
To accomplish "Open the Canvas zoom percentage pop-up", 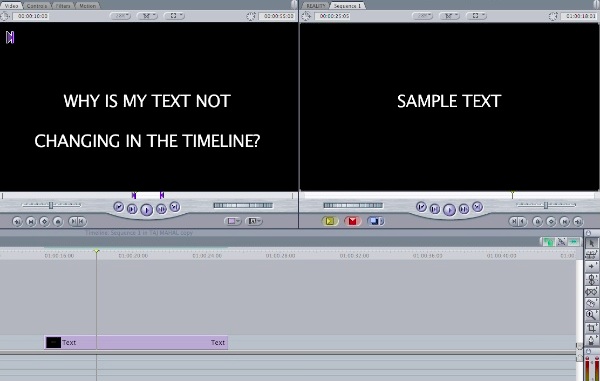I will coord(422,16).
